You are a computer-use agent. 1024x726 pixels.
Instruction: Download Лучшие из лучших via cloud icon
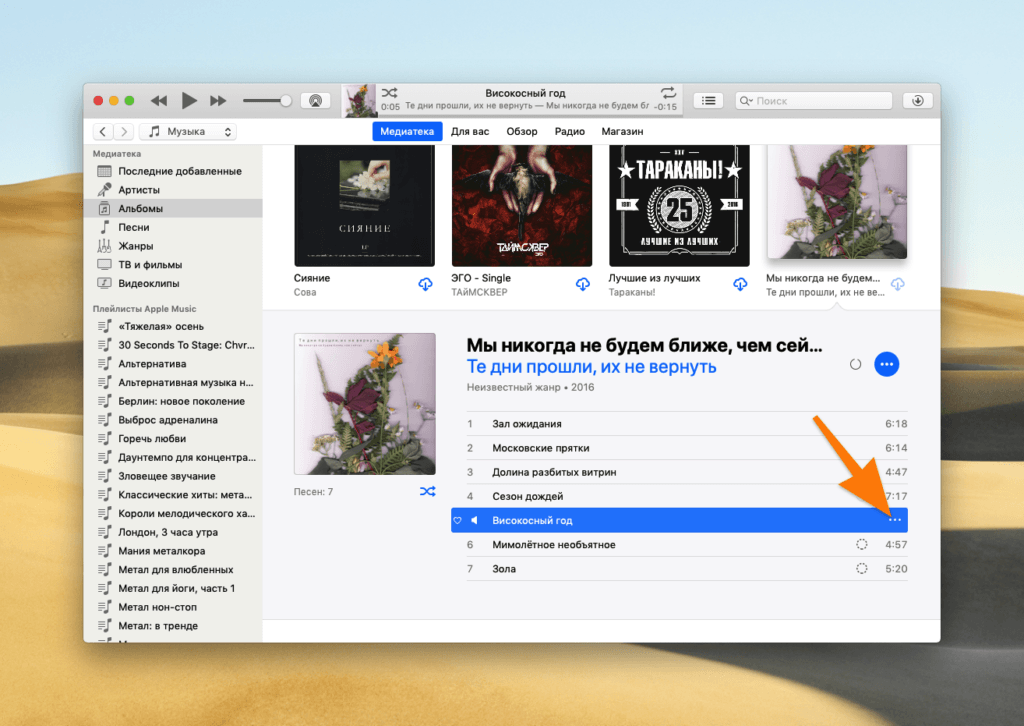[x=740, y=285]
